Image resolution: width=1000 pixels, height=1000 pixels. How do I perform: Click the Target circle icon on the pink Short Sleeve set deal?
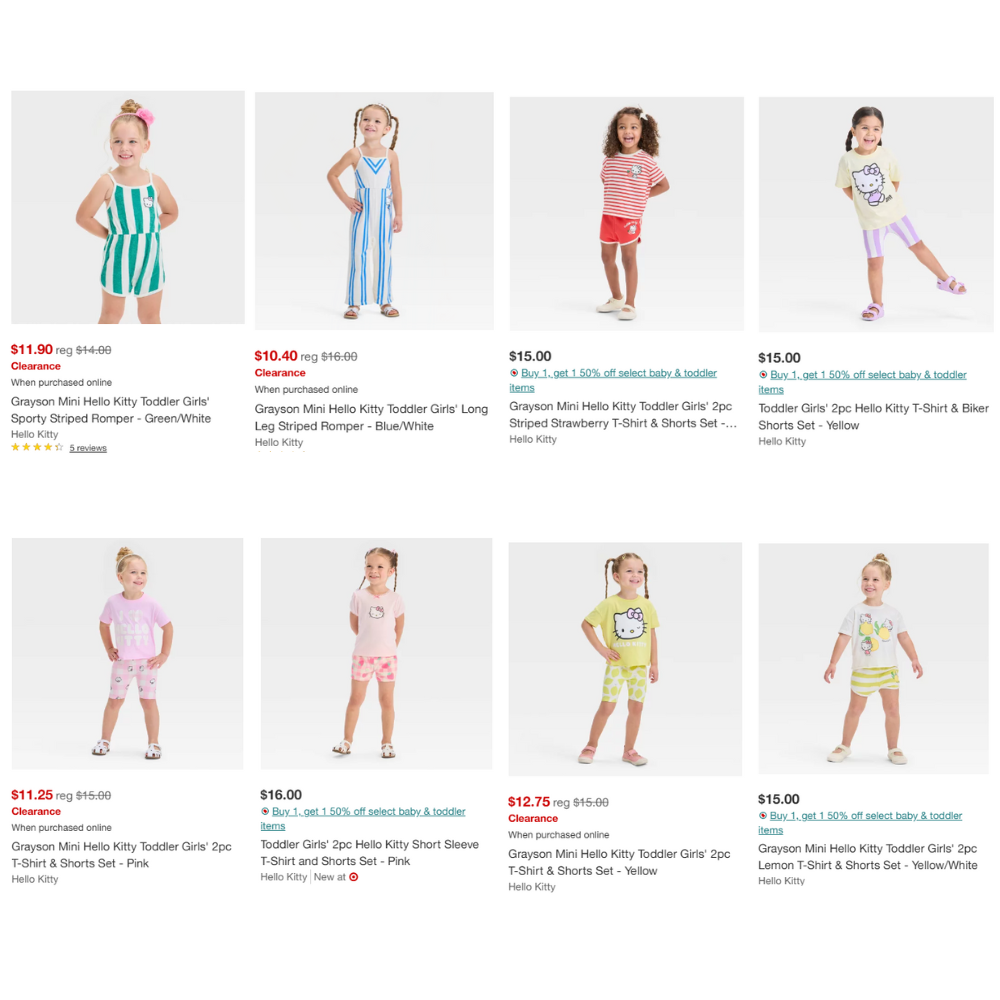click(x=265, y=811)
